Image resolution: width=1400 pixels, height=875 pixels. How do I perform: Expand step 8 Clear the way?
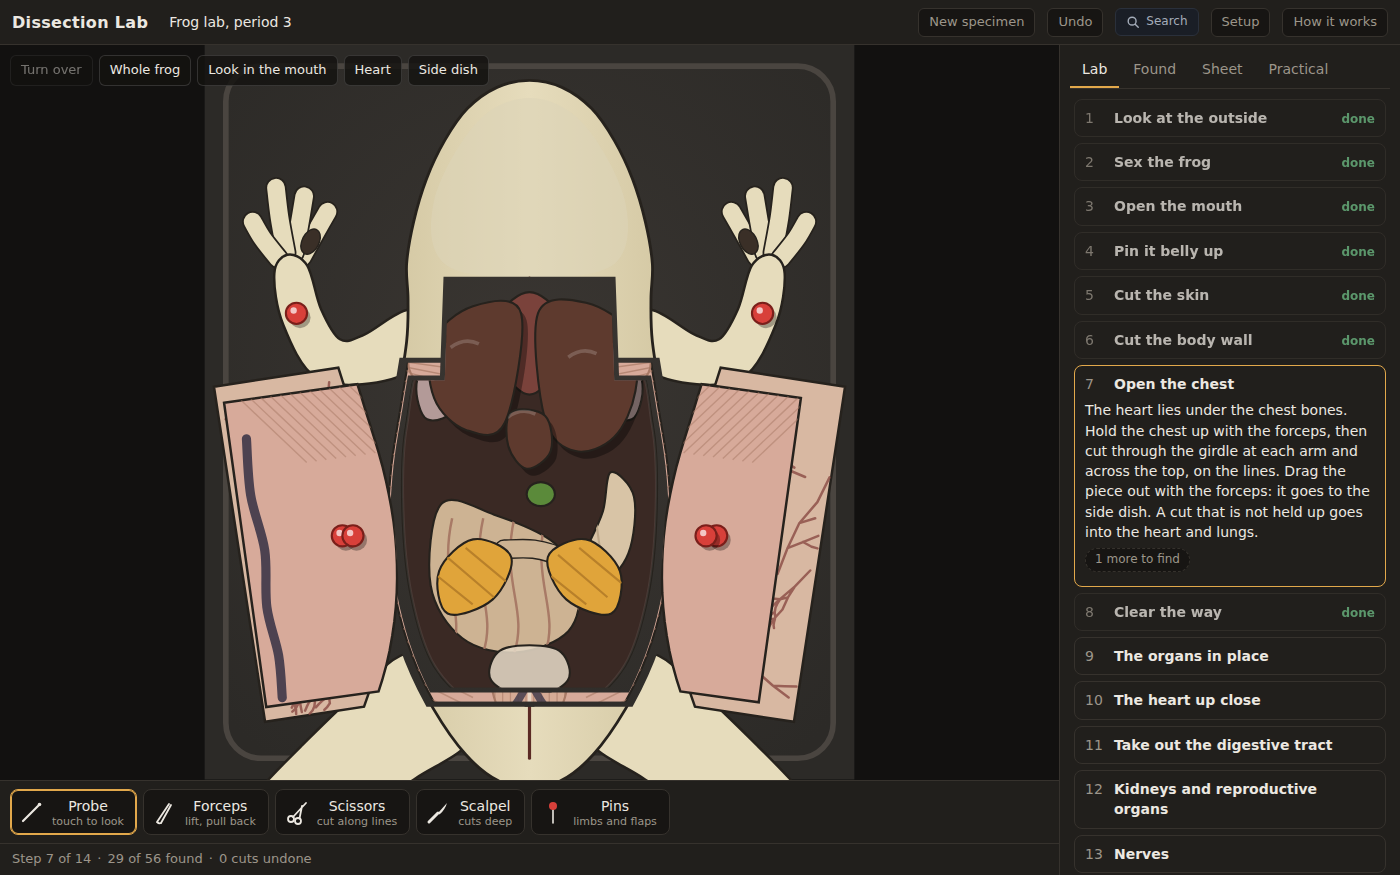coord(1230,612)
